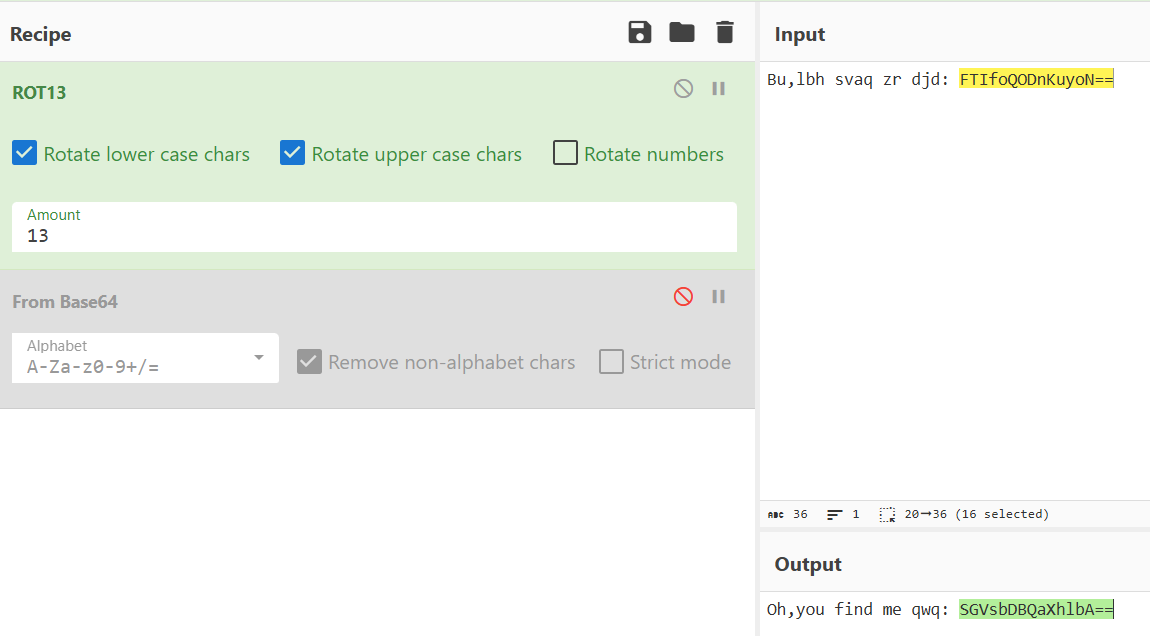Toggle Remove non-alphabet chars checkbox

point(309,362)
